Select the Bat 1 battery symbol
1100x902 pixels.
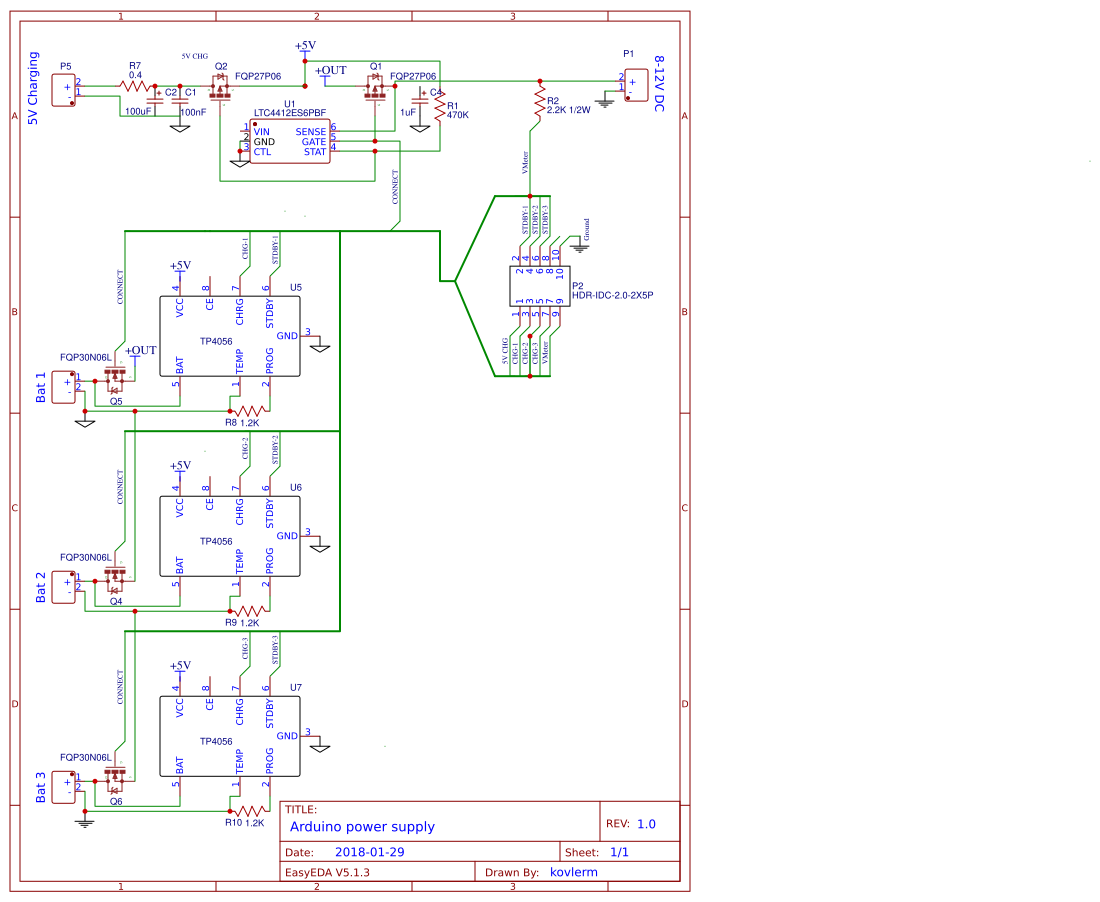point(64,385)
